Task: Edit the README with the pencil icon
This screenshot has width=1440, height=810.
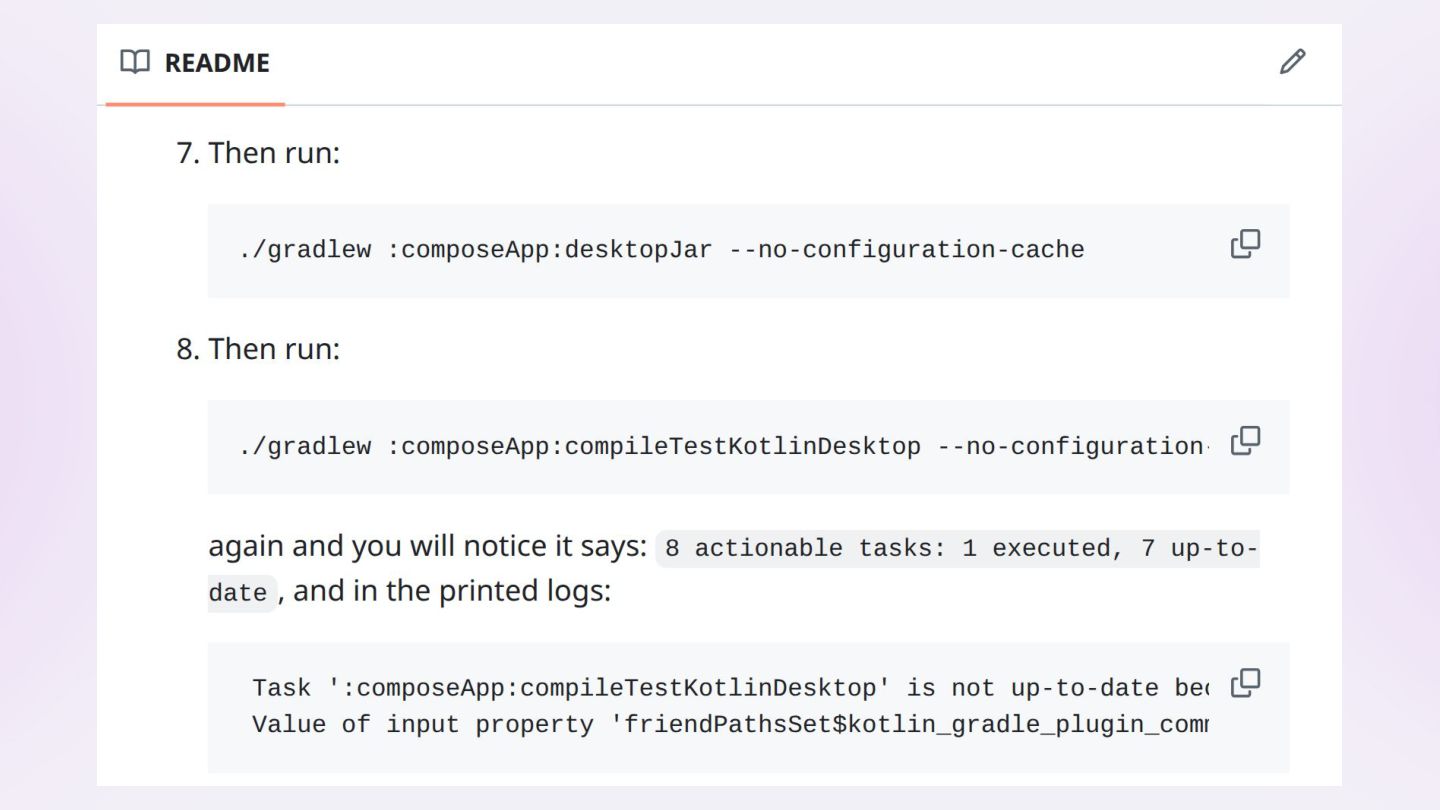Action: (1292, 62)
